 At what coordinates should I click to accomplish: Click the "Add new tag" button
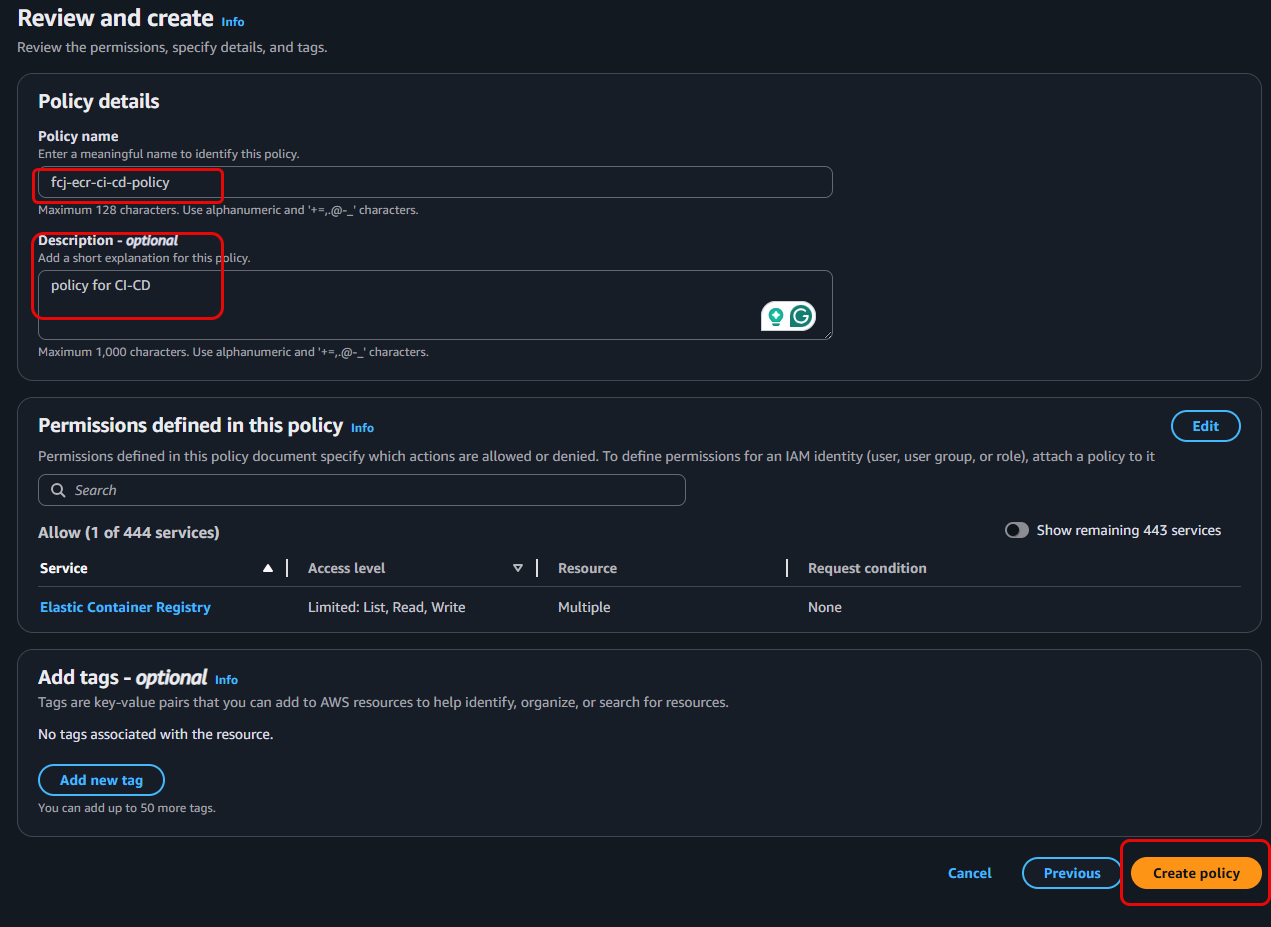101,779
